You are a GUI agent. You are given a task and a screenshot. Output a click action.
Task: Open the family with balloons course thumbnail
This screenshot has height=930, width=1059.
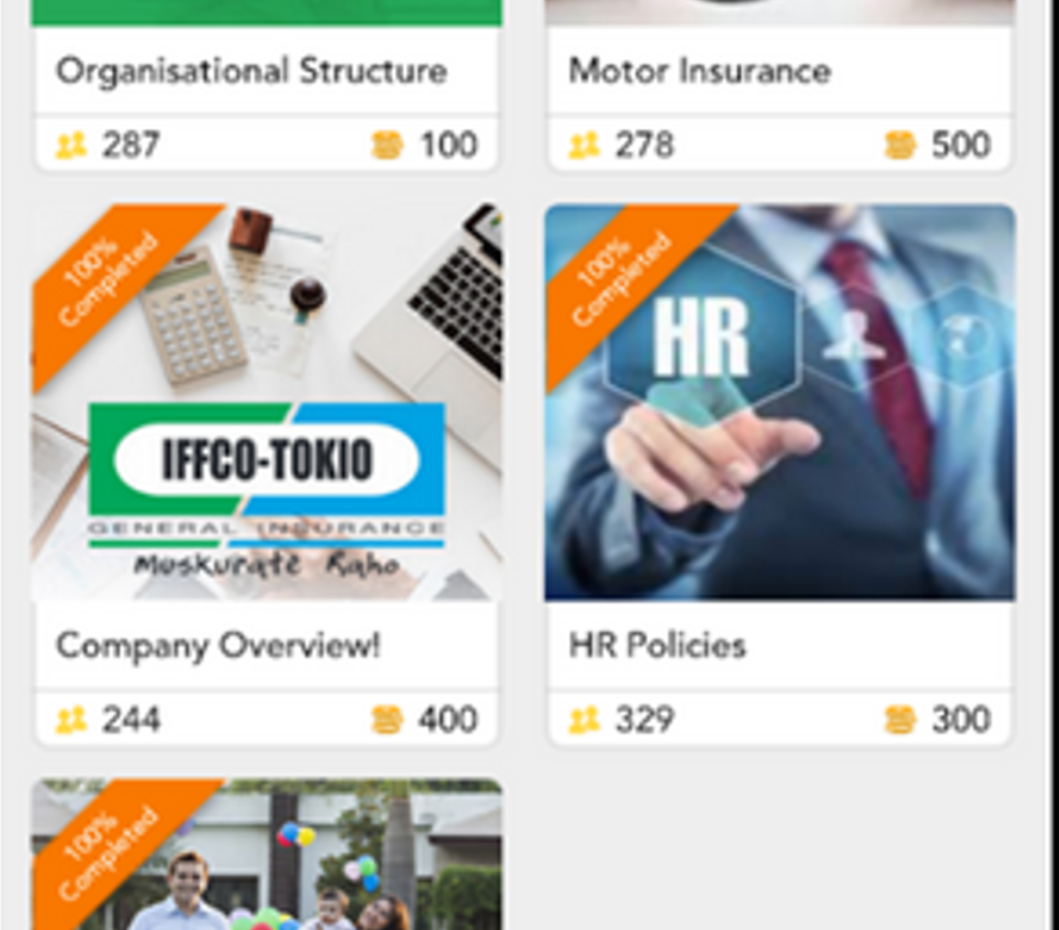267,854
